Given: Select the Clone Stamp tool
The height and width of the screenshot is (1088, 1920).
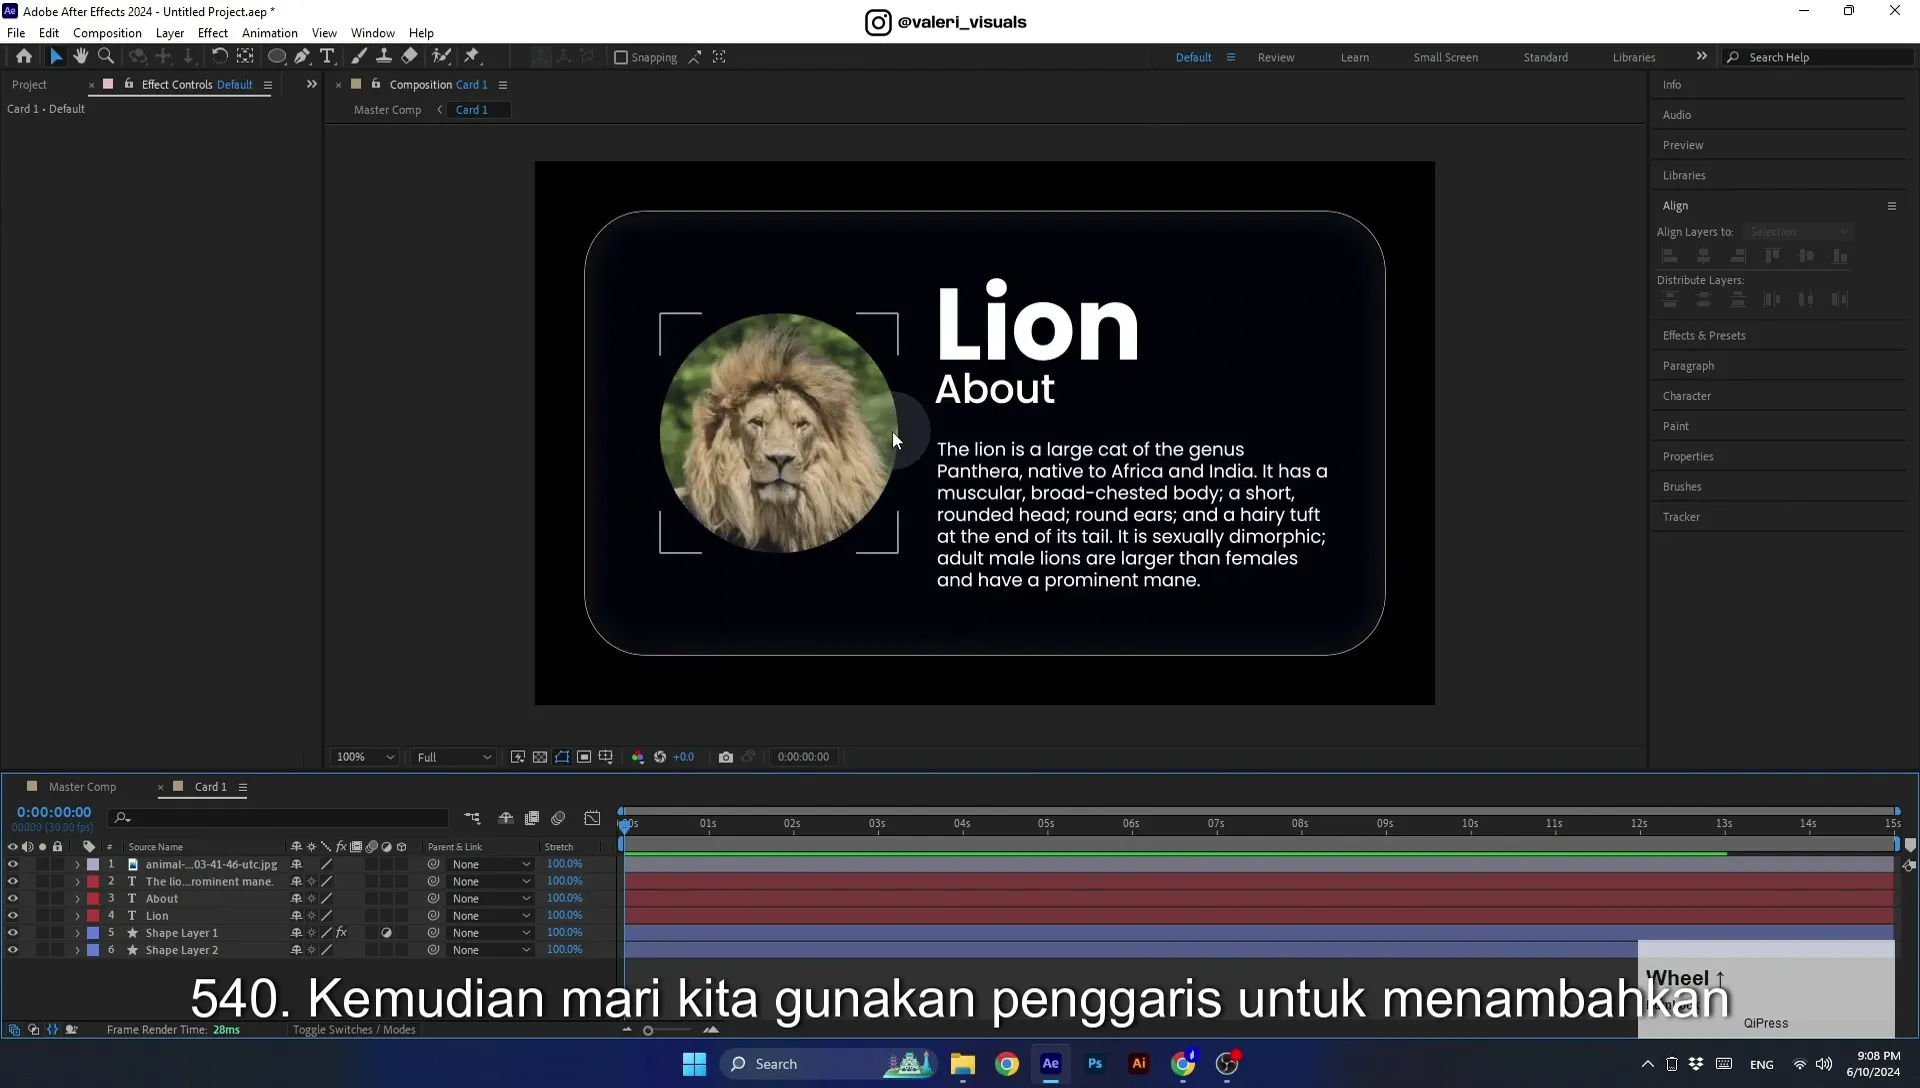Looking at the screenshot, I should (383, 57).
